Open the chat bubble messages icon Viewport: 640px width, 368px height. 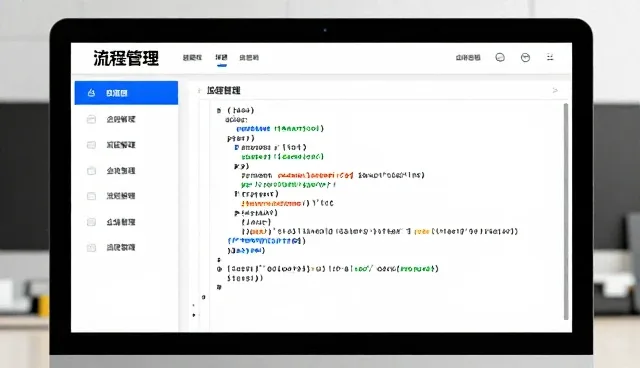[x=500, y=58]
